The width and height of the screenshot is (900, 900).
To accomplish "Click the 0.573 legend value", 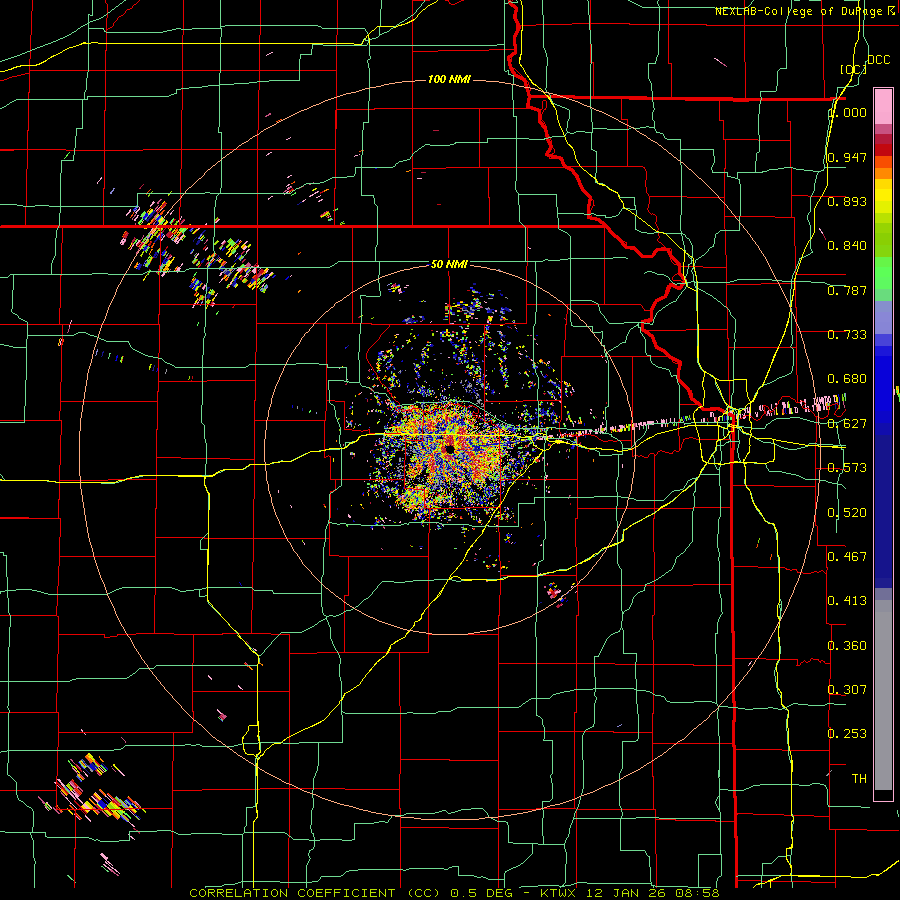I will (847, 468).
